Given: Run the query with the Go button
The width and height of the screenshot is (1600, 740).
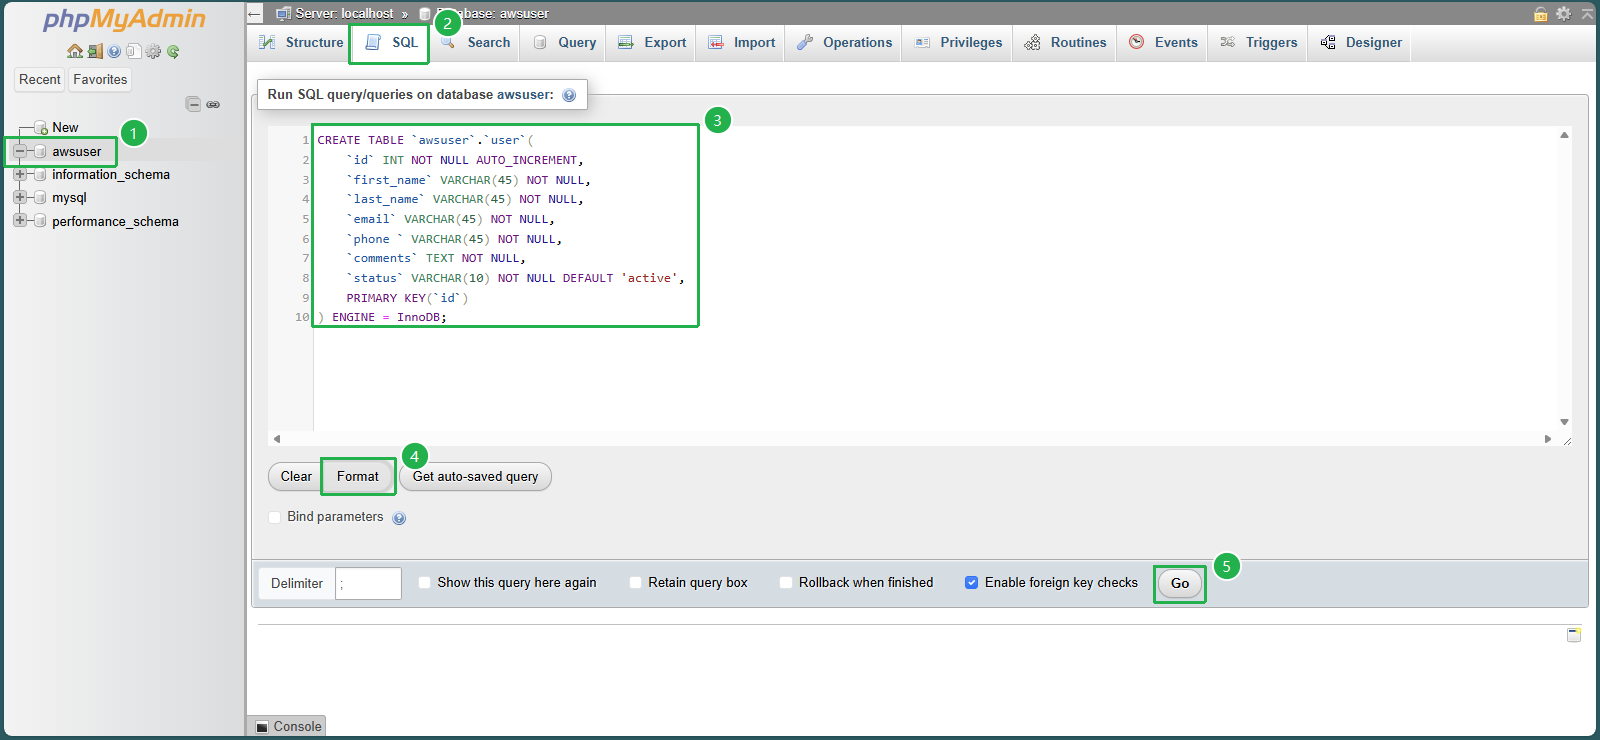Looking at the screenshot, I should point(1180,584).
